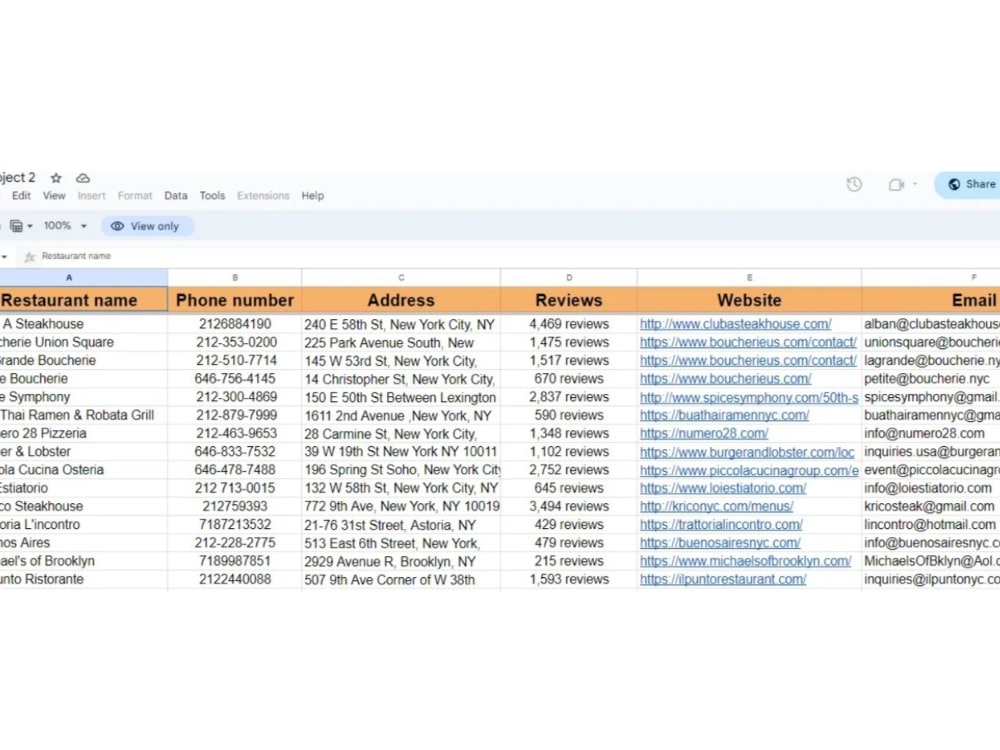Open numero28.com link

click(x=704, y=434)
